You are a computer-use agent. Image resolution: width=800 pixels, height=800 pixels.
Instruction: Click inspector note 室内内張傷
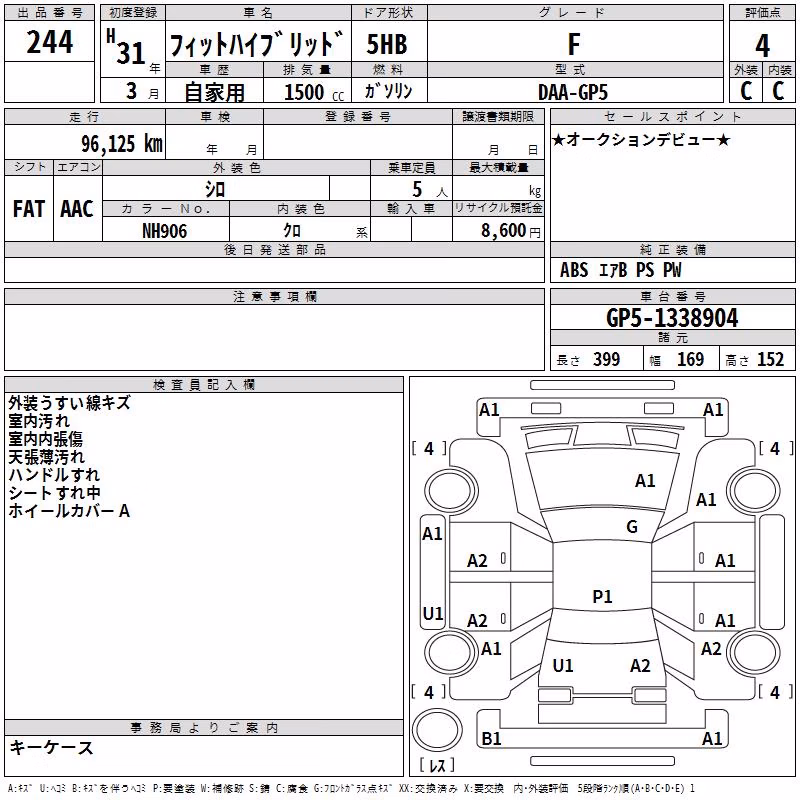pos(45,439)
